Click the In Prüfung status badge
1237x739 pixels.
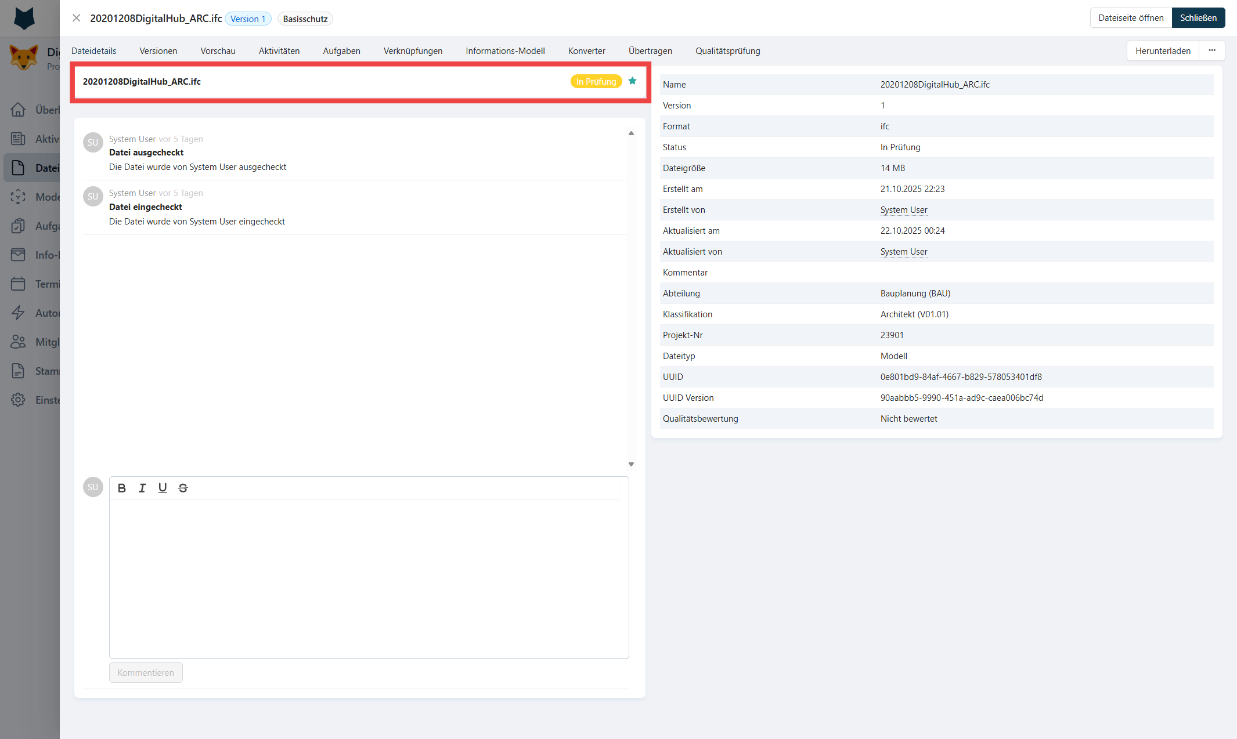point(596,81)
